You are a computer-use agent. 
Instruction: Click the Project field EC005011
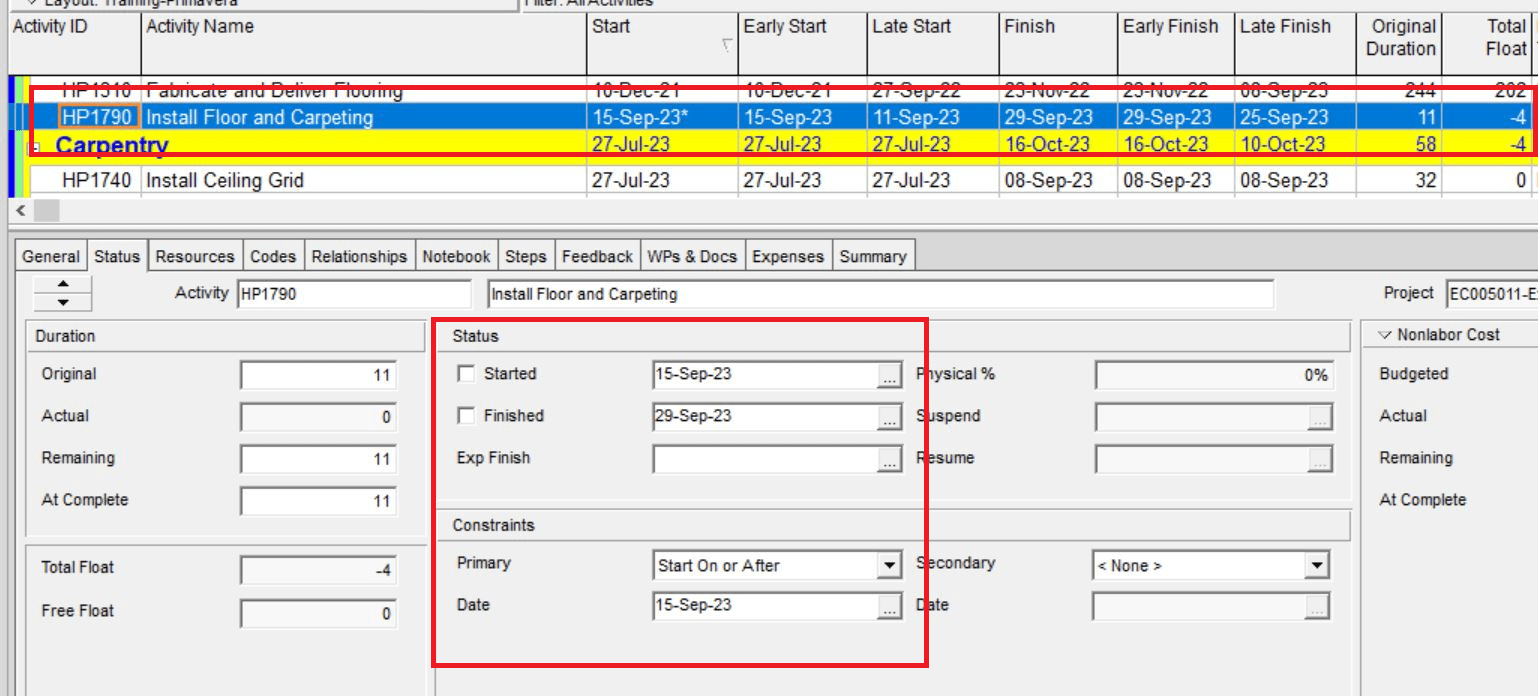coord(1491,294)
